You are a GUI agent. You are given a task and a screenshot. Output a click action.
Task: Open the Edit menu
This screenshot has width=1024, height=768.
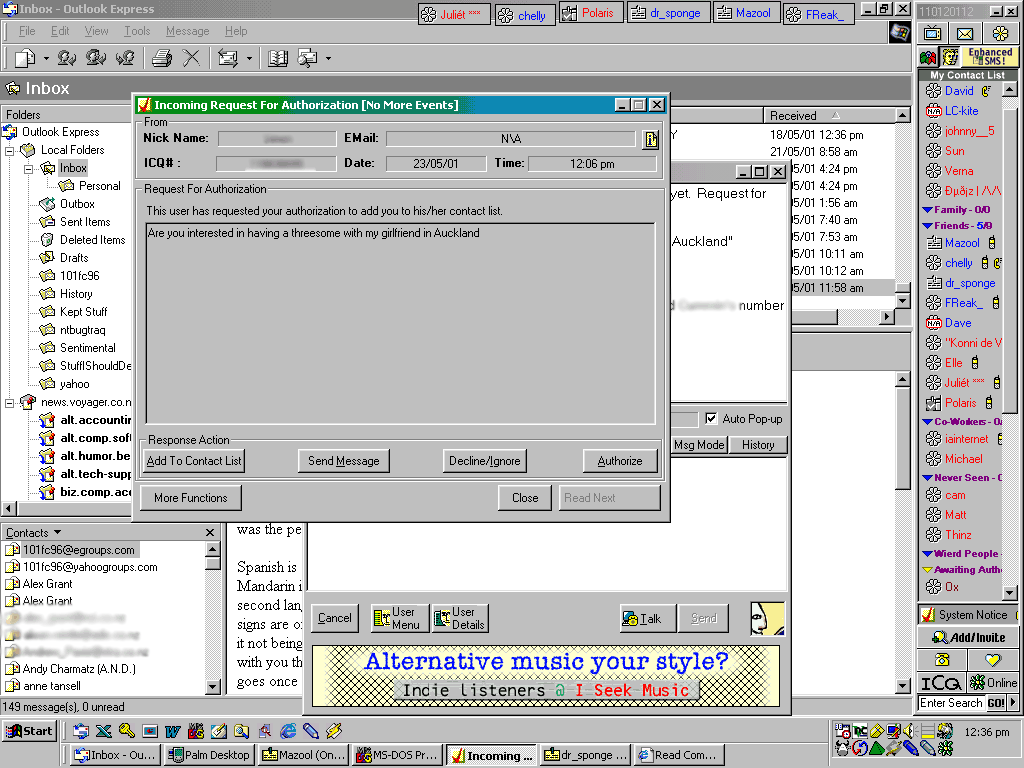(60, 31)
